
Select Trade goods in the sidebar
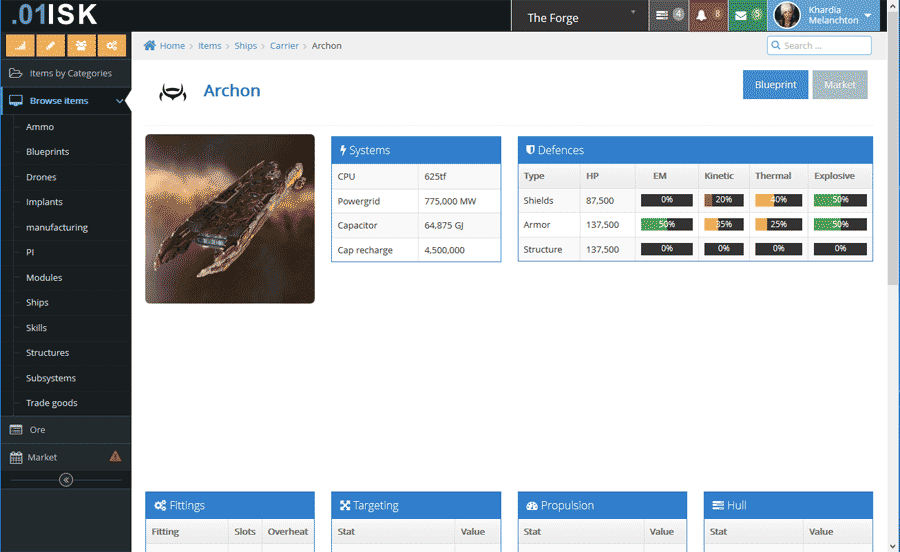coord(52,403)
